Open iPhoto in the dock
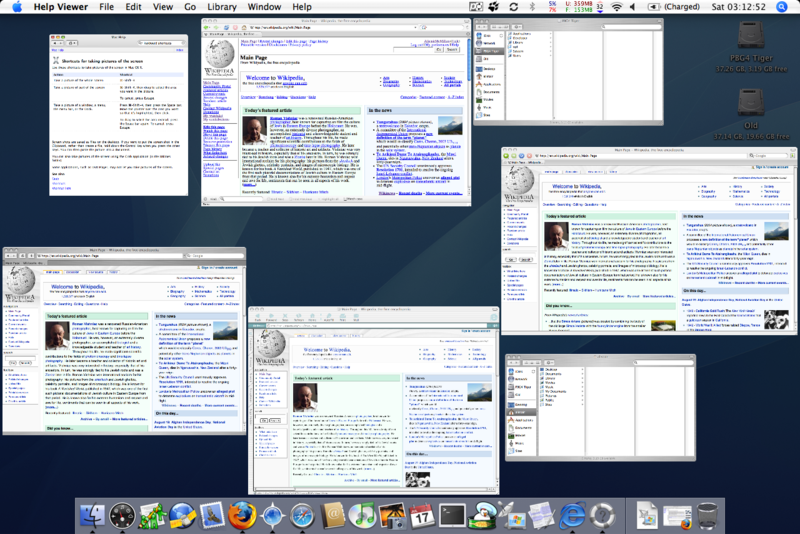The height and width of the screenshot is (534, 800). pyautogui.click(x=392, y=515)
